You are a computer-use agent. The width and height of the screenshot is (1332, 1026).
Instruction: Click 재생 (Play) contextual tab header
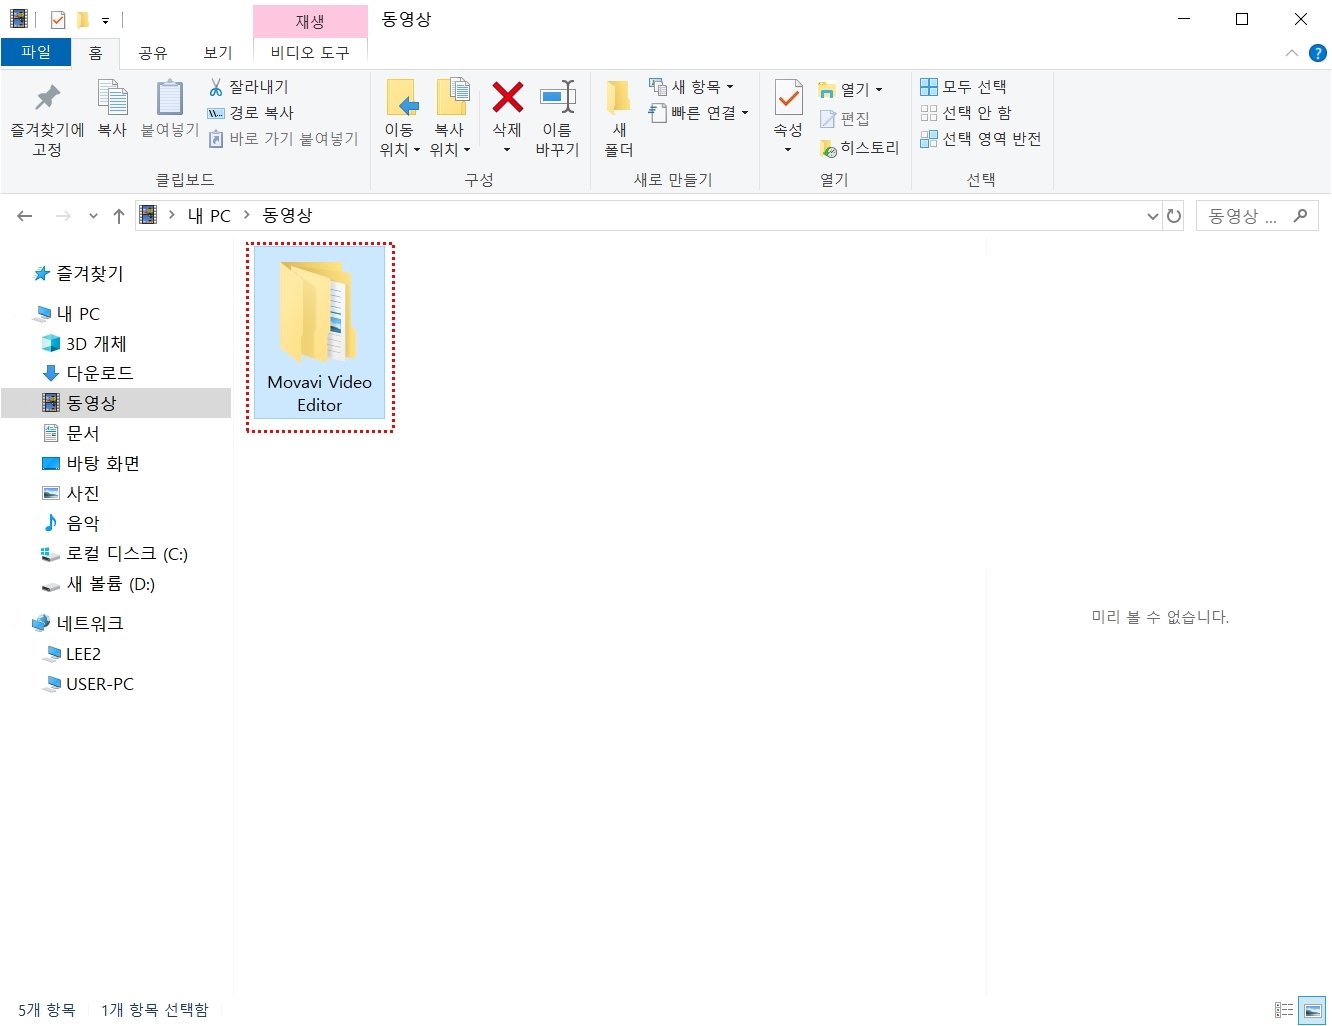pyautogui.click(x=310, y=21)
